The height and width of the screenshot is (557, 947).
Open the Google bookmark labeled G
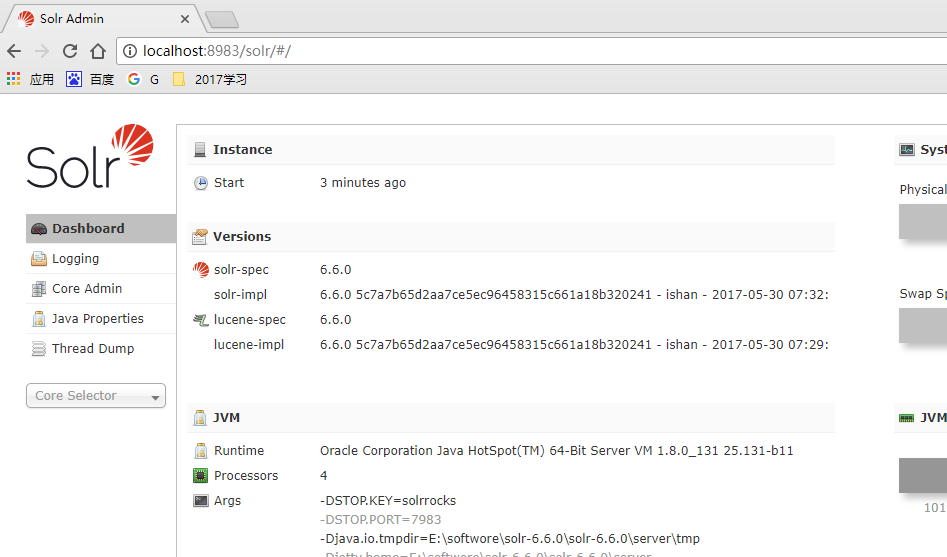tap(144, 79)
